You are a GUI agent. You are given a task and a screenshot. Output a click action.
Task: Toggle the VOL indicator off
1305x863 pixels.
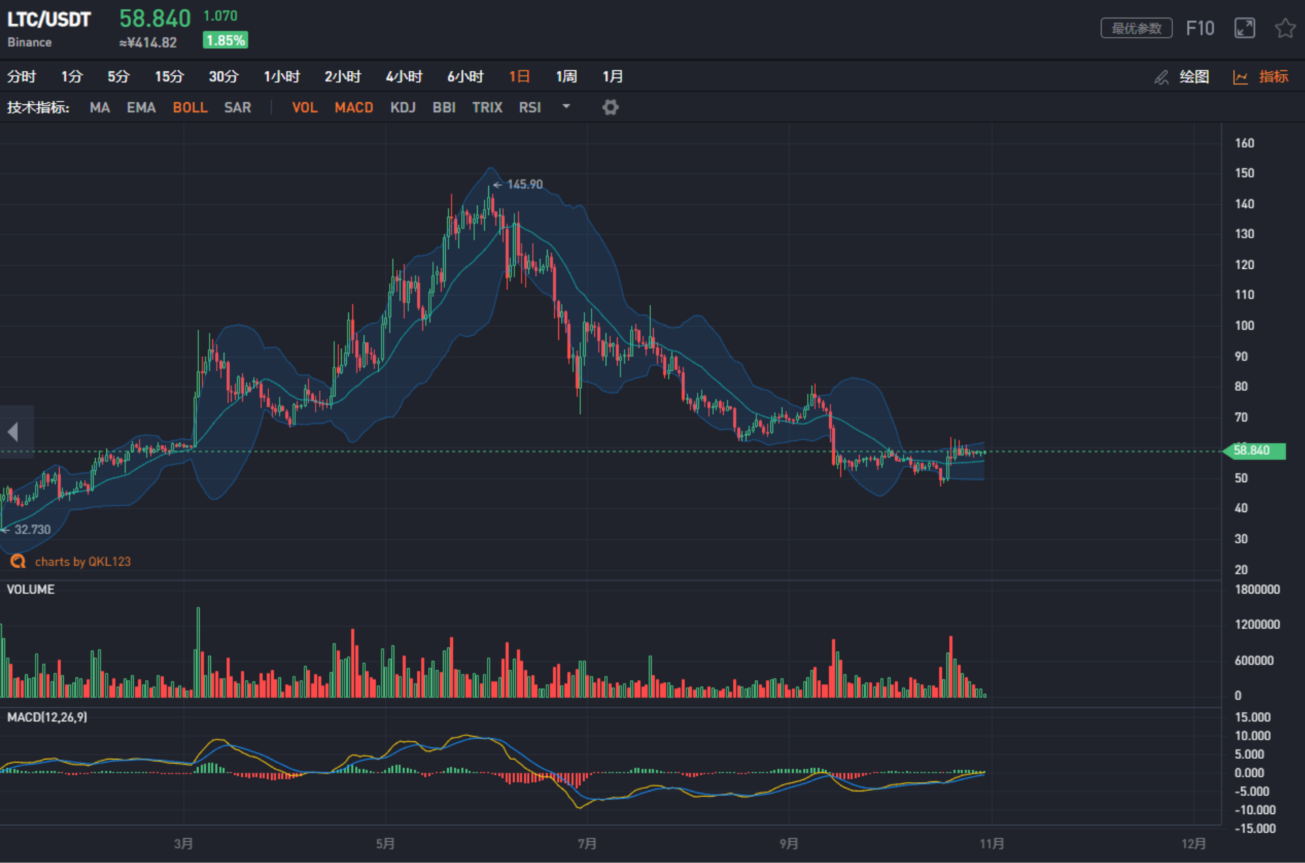(x=304, y=107)
